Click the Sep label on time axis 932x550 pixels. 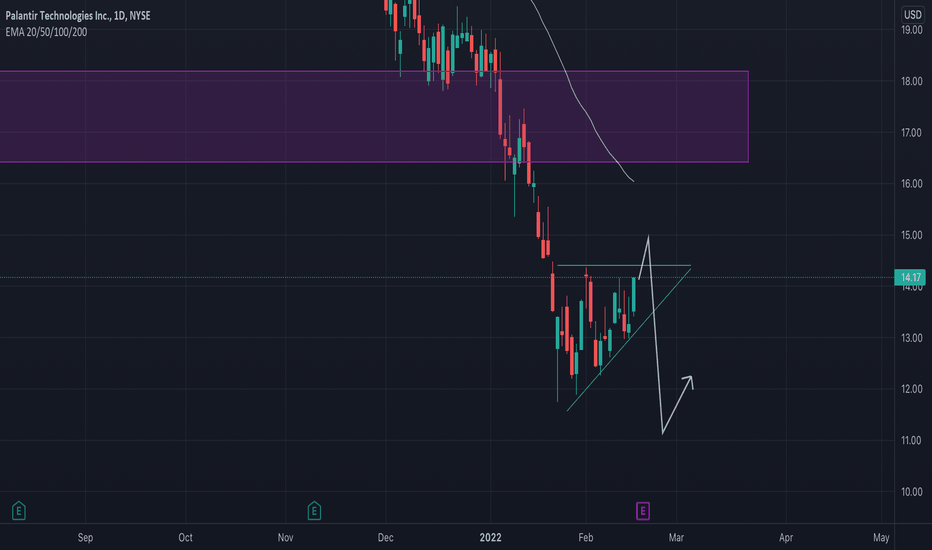pyautogui.click(x=85, y=538)
